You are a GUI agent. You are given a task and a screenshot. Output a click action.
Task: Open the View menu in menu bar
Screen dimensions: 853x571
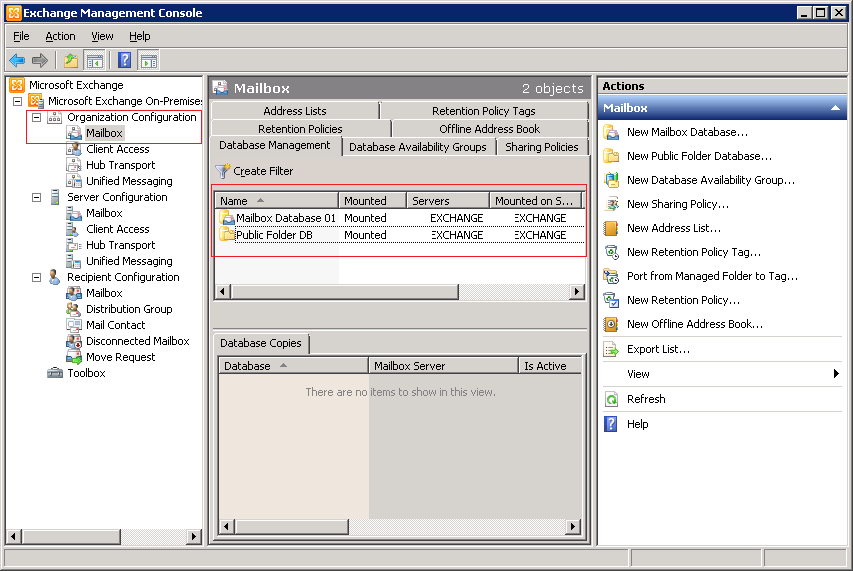[x=102, y=36]
